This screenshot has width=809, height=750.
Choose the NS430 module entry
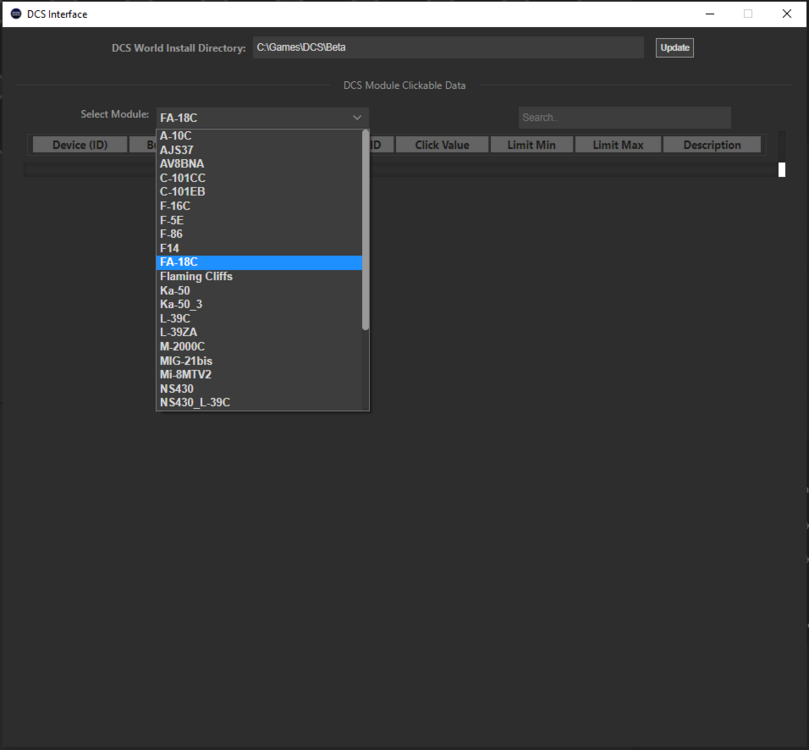[259, 389]
